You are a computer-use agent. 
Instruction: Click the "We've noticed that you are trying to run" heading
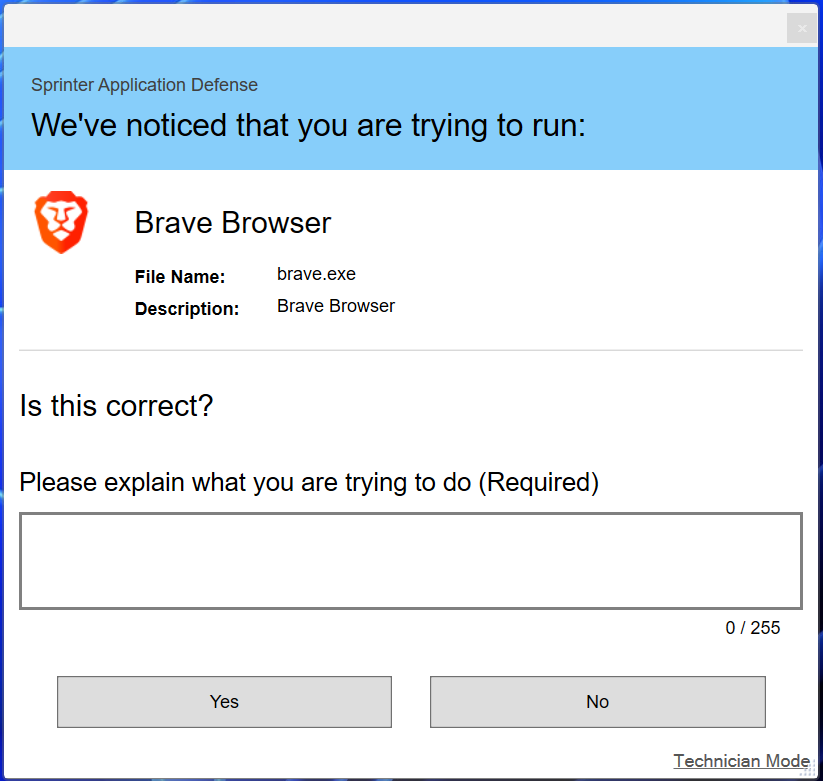point(308,126)
